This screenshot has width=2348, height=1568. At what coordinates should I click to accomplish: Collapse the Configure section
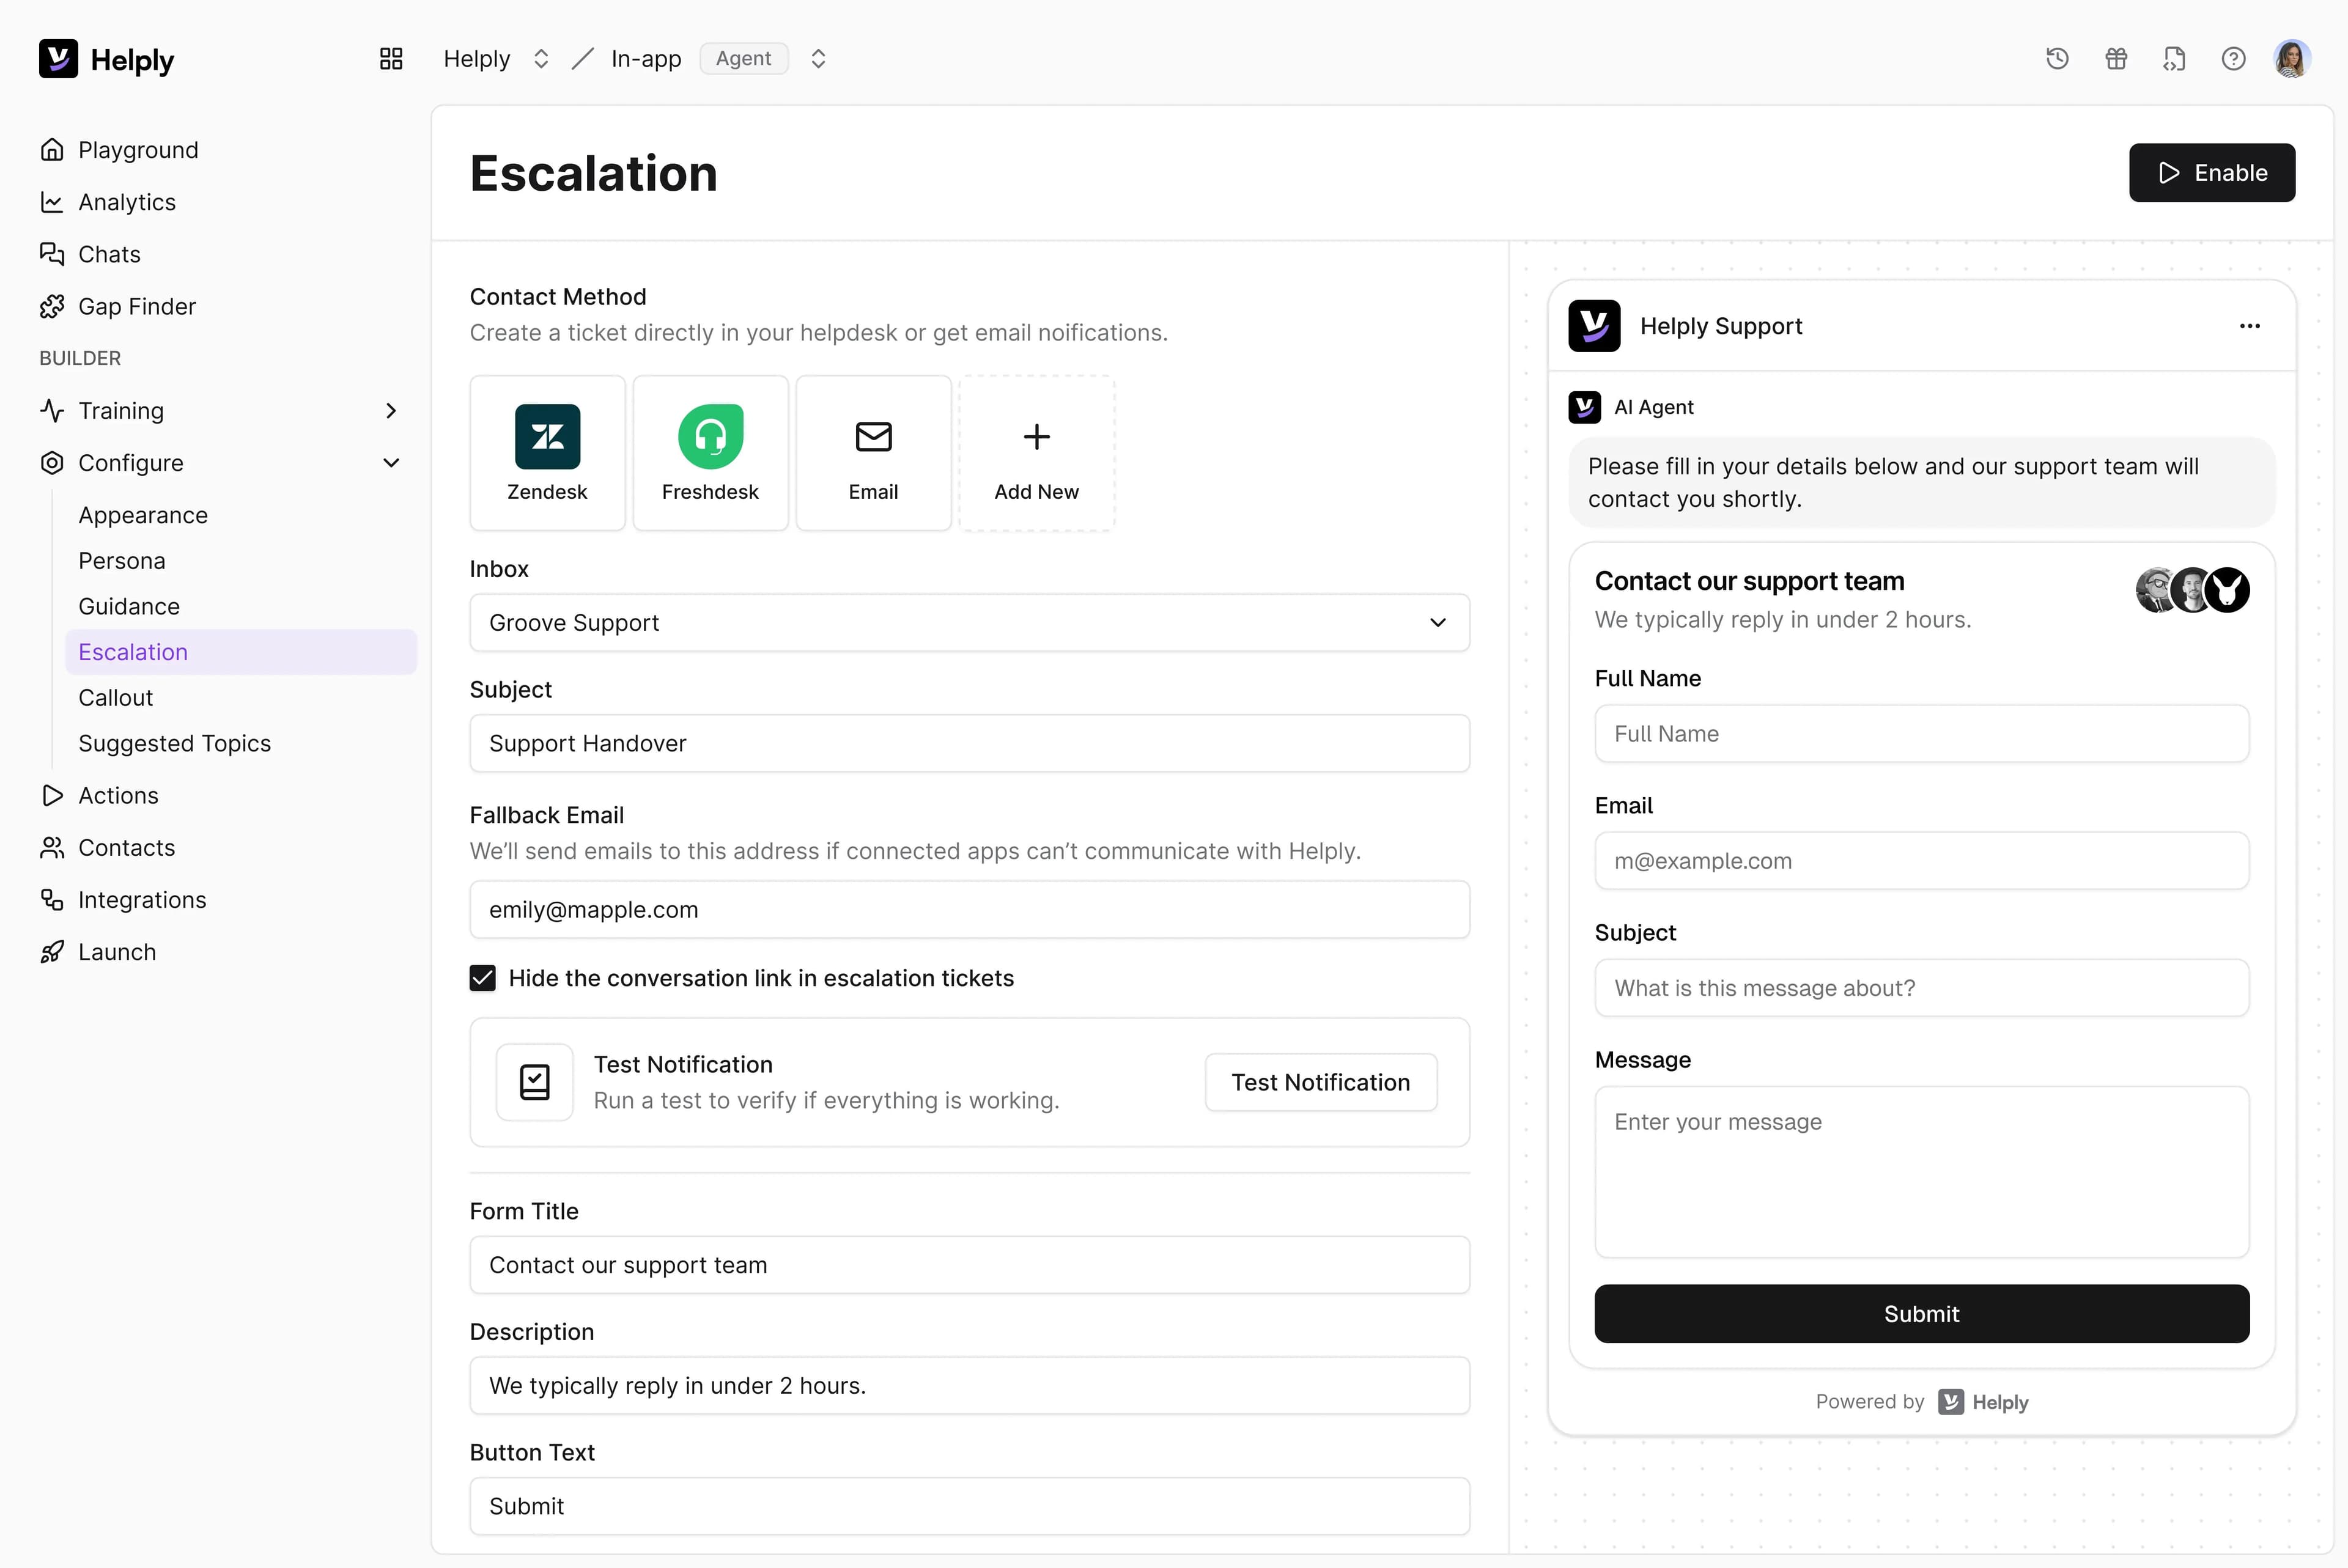pos(391,462)
